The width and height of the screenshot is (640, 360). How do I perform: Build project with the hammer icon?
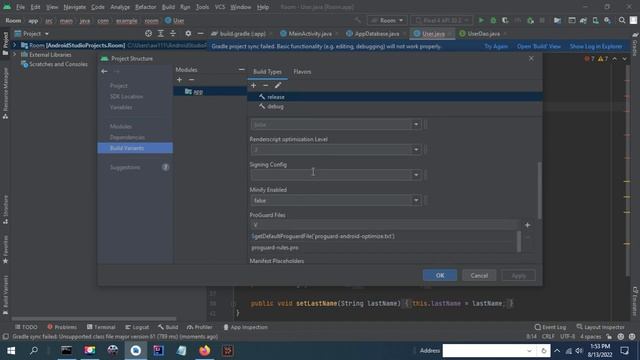click(x=358, y=20)
